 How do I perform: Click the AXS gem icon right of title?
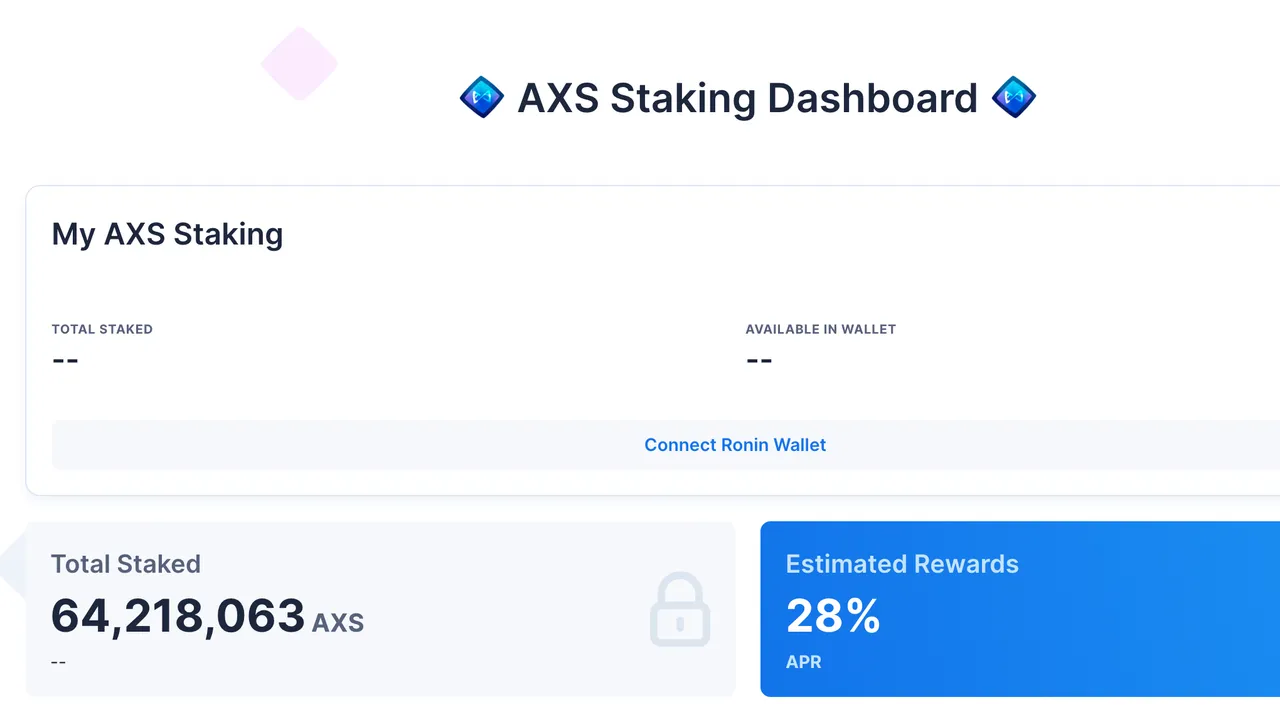1014,98
